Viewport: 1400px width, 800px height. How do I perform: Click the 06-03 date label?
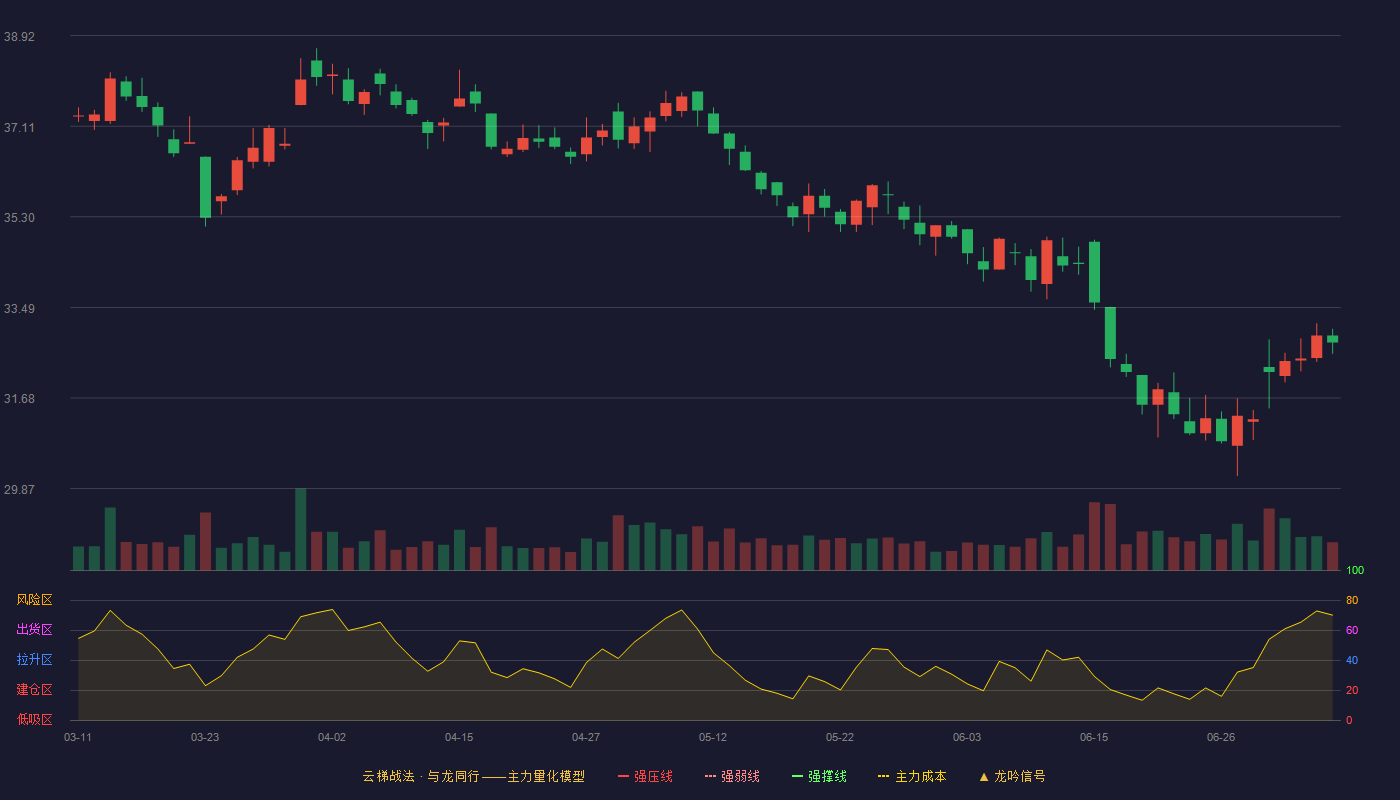click(x=967, y=737)
